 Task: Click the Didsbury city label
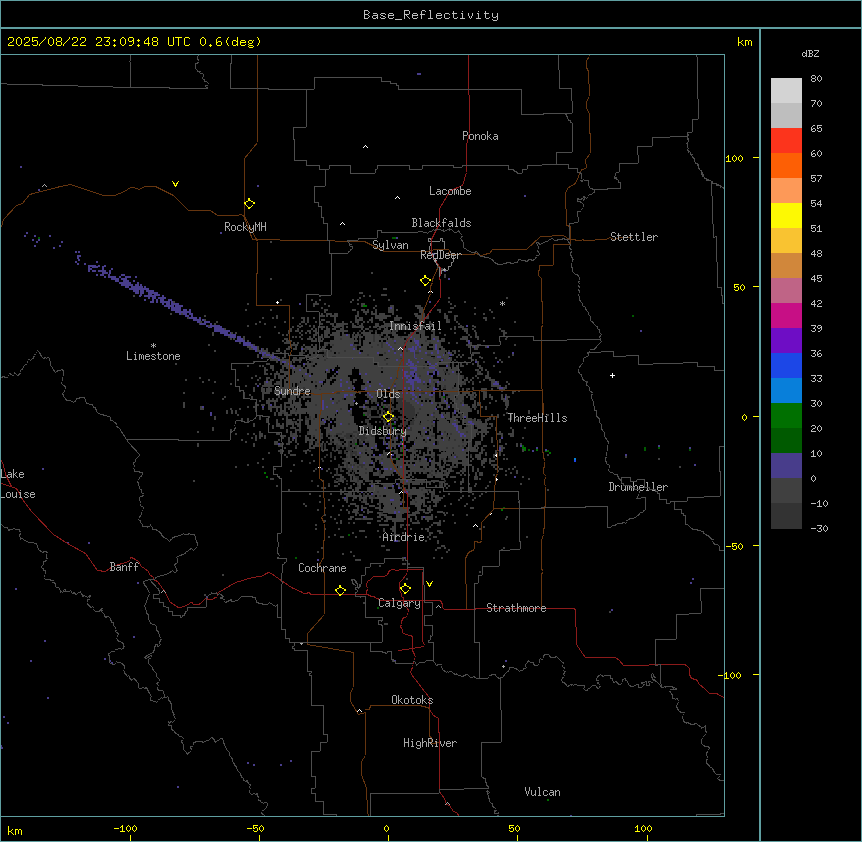click(x=383, y=431)
